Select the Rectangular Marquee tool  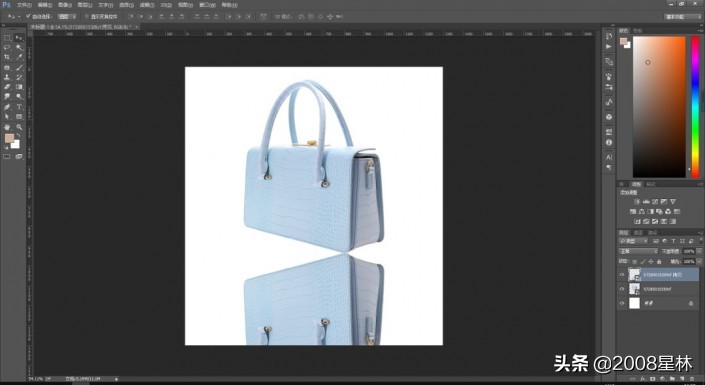point(7,38)
